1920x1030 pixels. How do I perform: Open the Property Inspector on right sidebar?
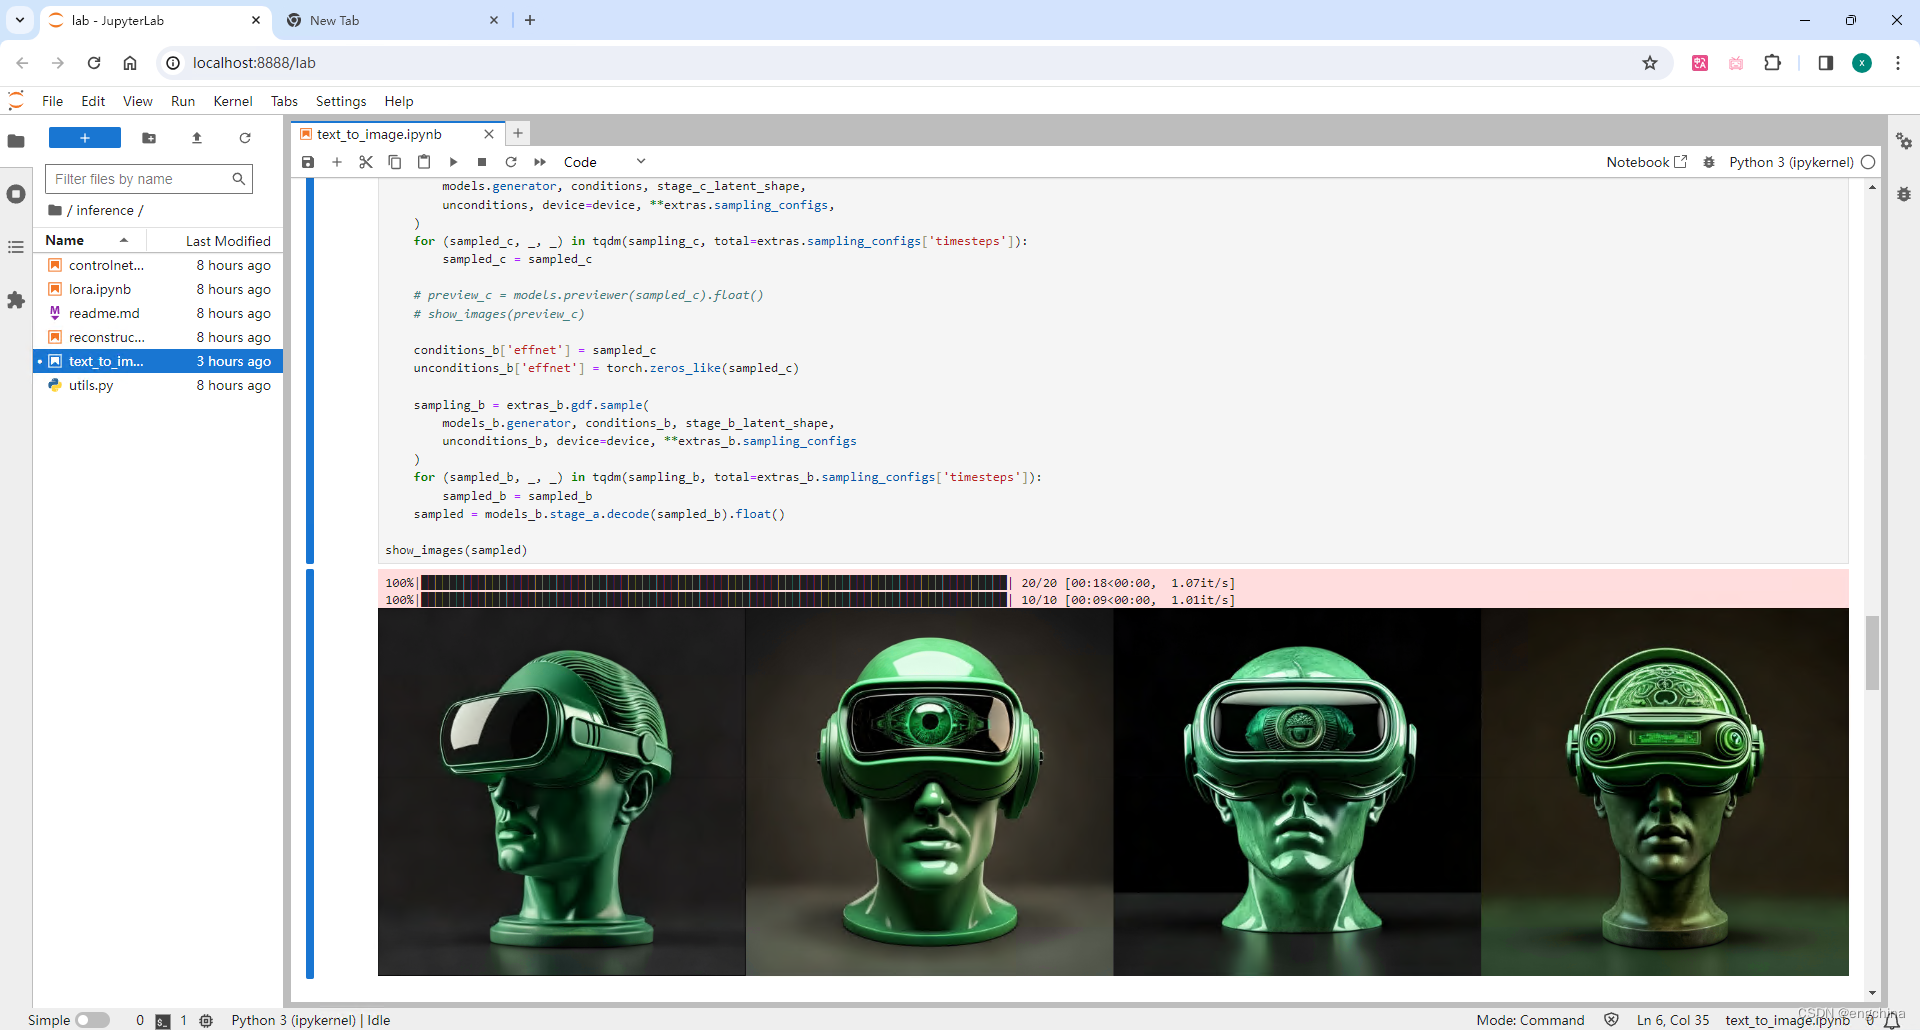click(x=1904, y=142)
